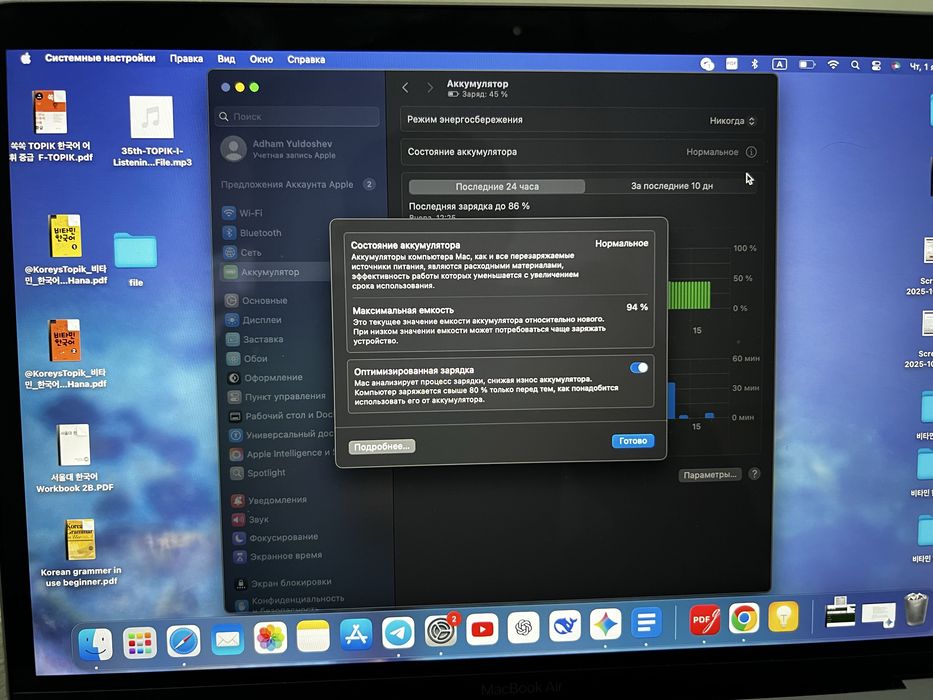933x700 pixels.
Task: Open Safari from the Dock
Action: 183,641
